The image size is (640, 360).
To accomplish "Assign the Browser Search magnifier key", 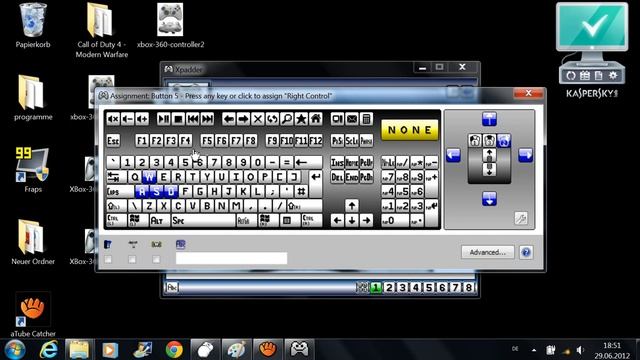I will click(287, 119).
